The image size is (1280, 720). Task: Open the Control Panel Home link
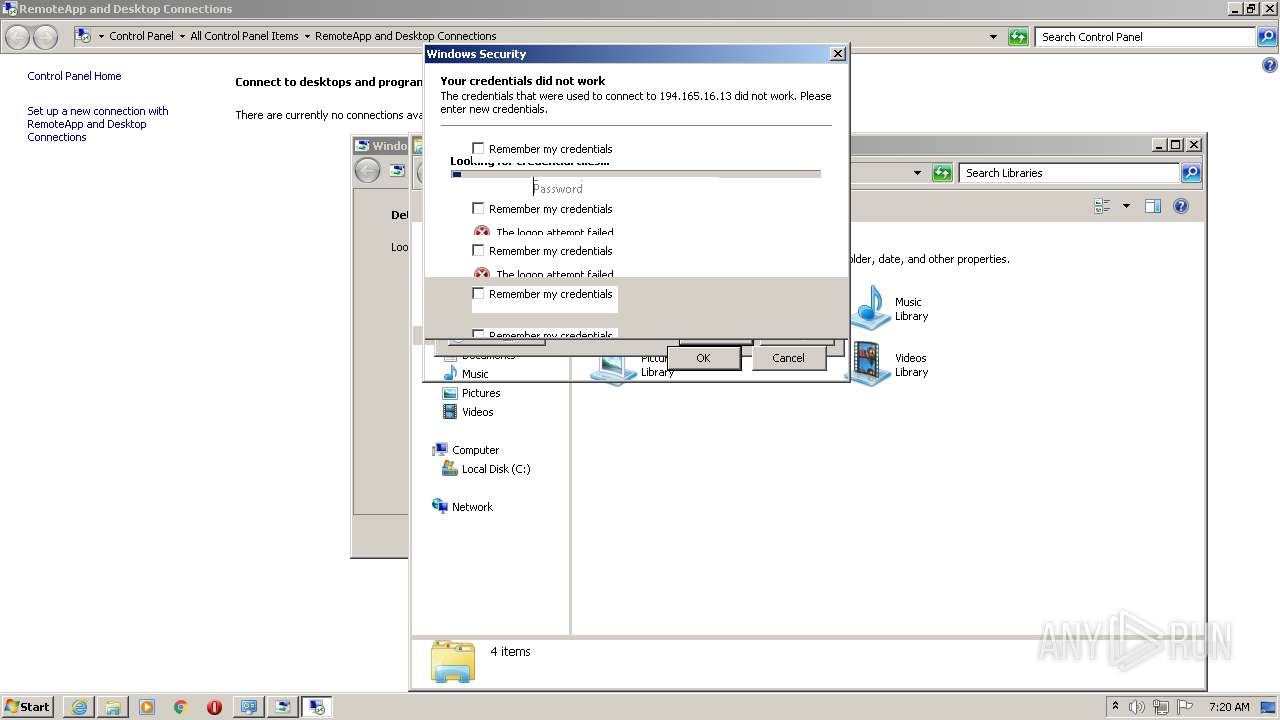(74, 76)
